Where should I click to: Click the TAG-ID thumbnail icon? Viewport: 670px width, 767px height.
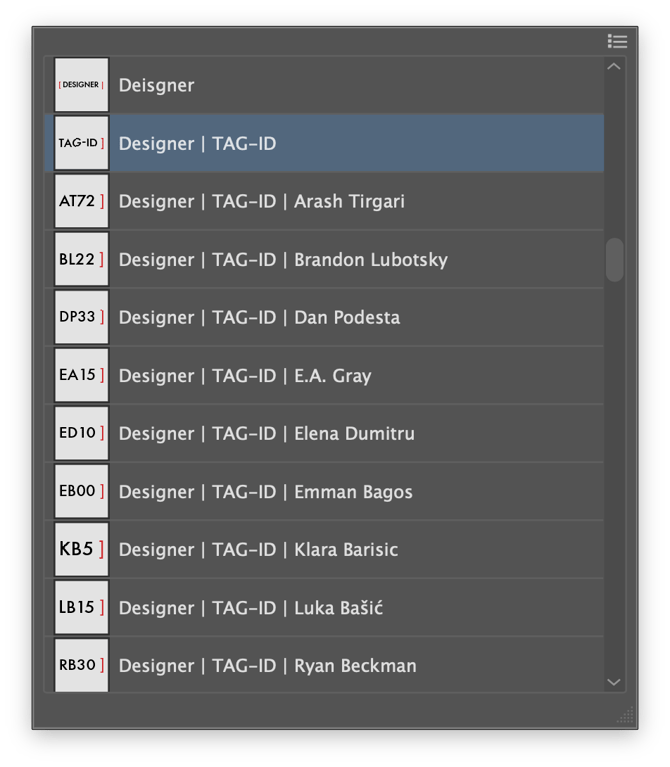pyautogui.click(x=81, y=143)
